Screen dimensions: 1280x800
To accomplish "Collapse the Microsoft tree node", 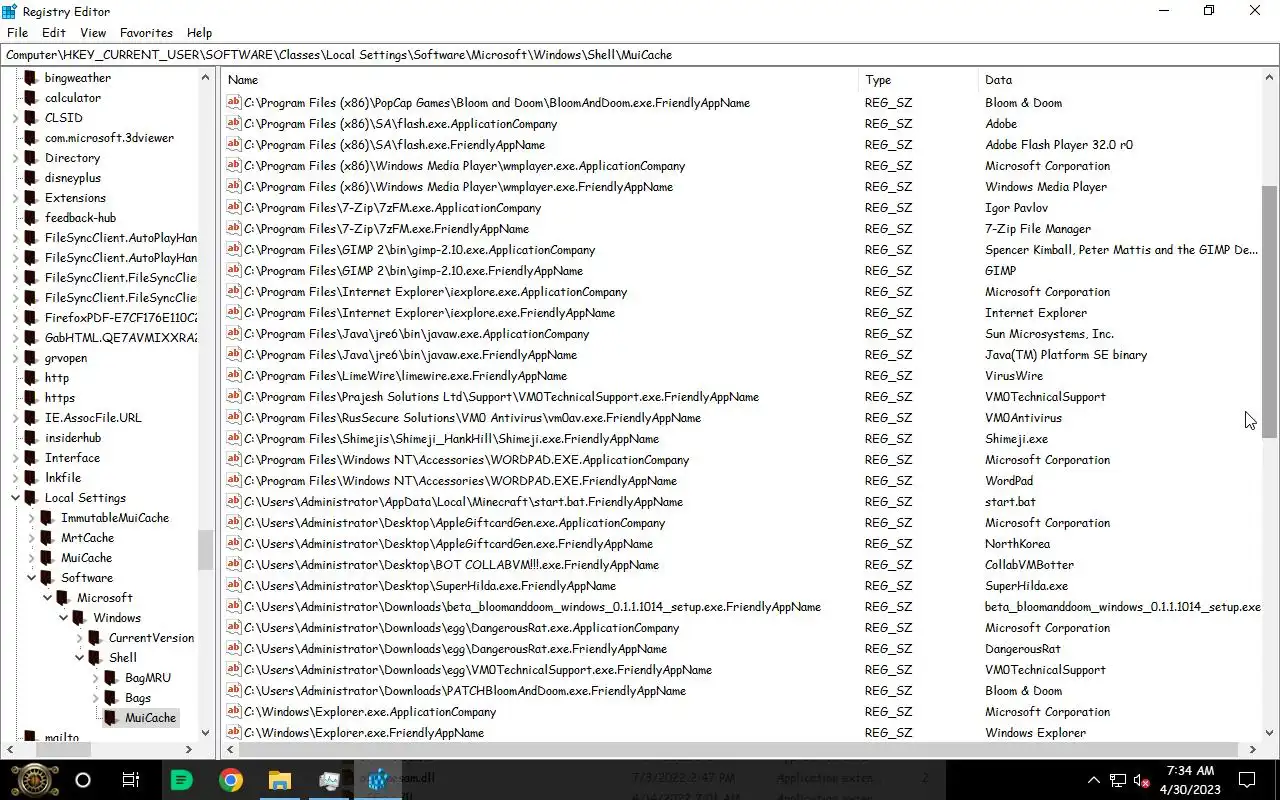I will coord(47,597).
